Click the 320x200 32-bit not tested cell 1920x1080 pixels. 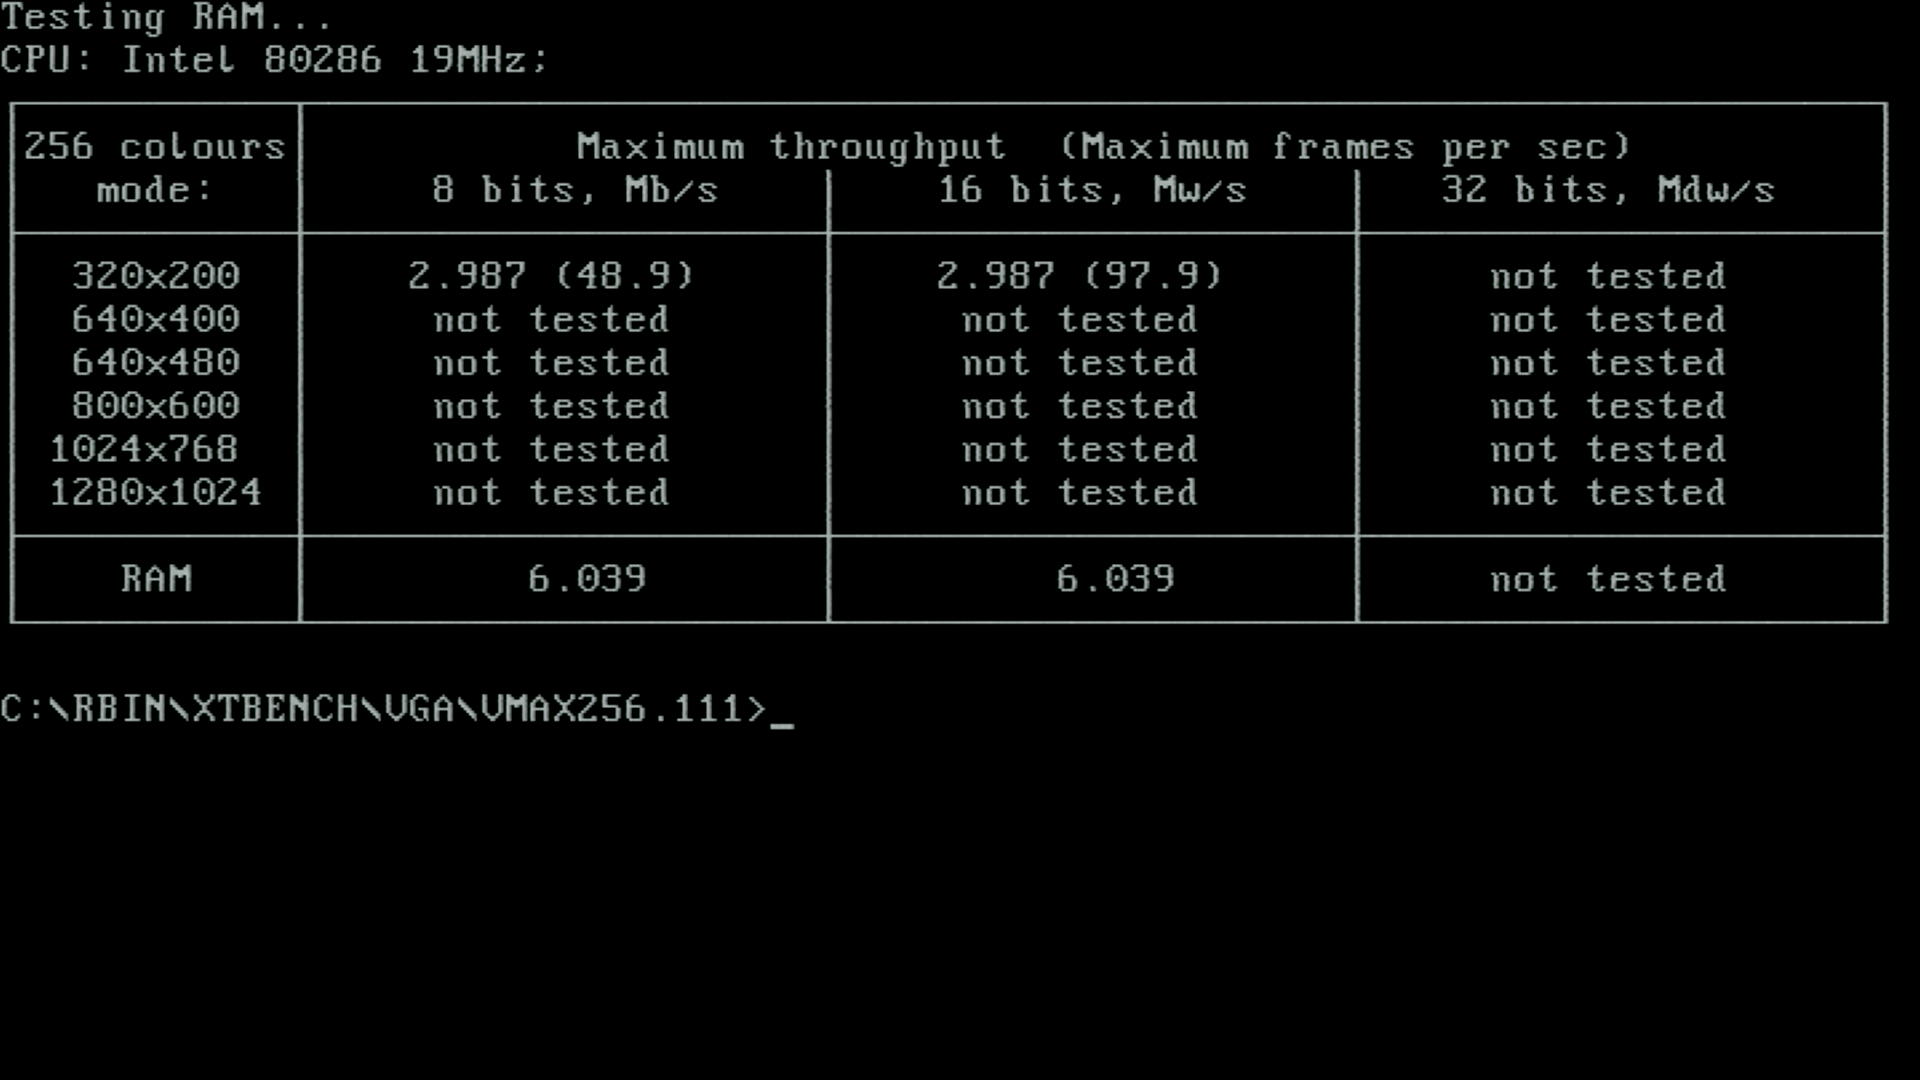pyautogui.click(x=1608, y=276)
